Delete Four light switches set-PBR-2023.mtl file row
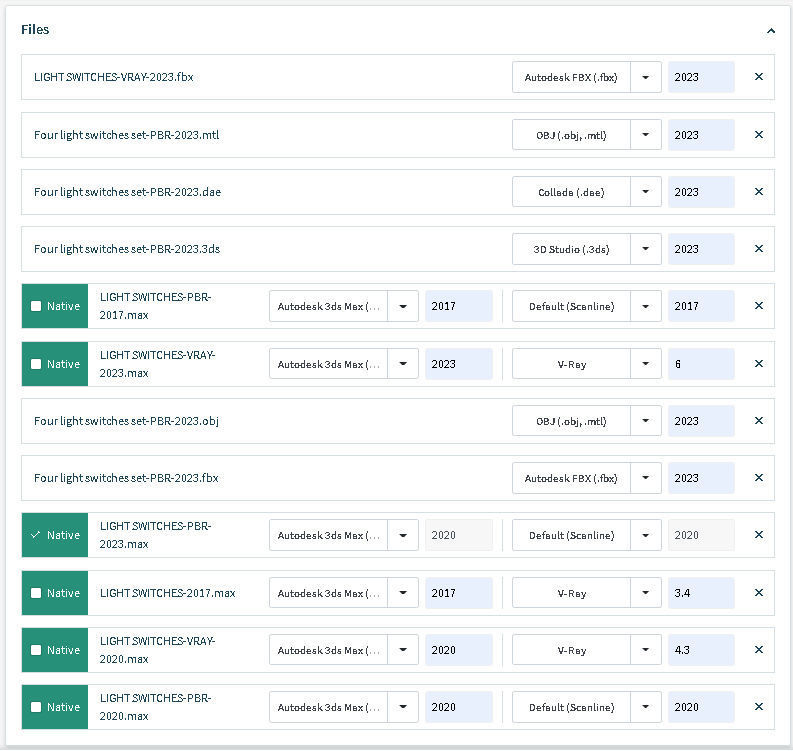The image size is (793, 751). (758, 135)
